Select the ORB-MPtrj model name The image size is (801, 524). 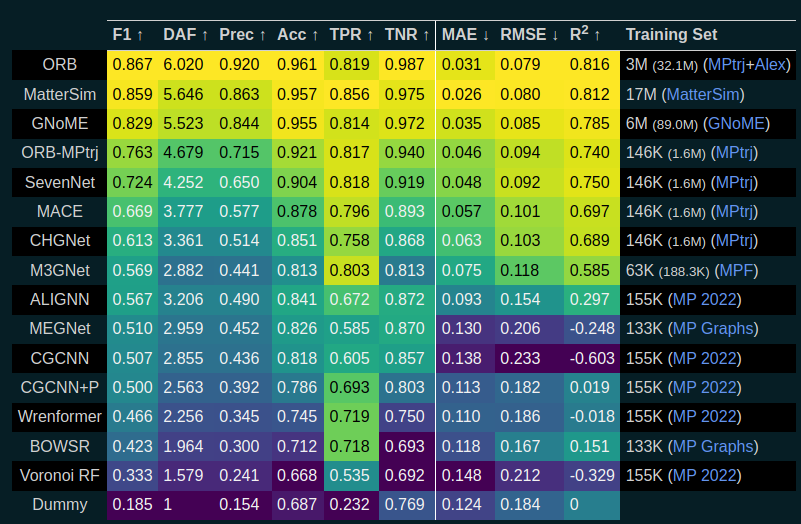(x=60, y=153)
